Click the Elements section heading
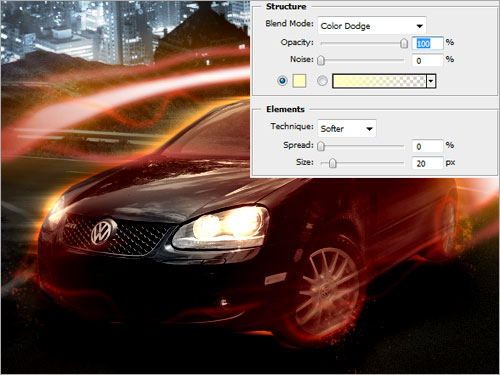 [285, 109]
